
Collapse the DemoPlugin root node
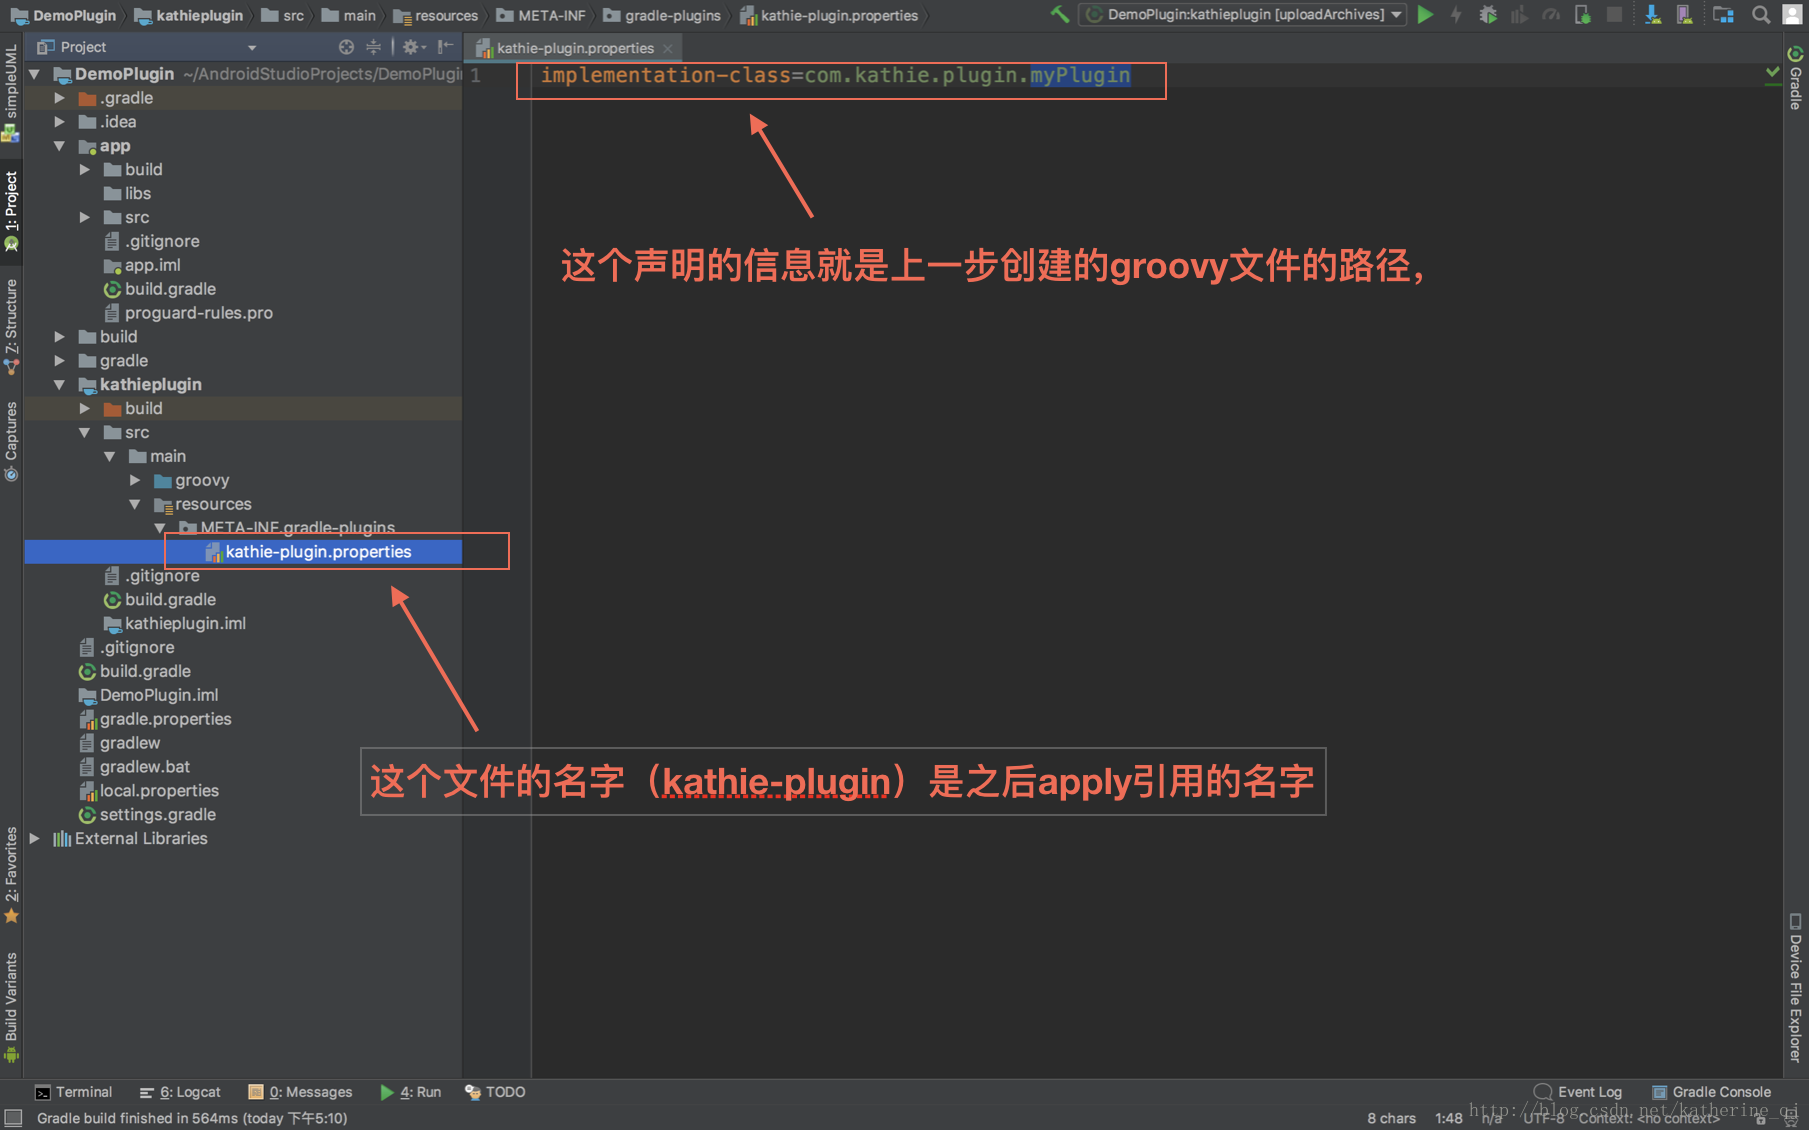35,74
